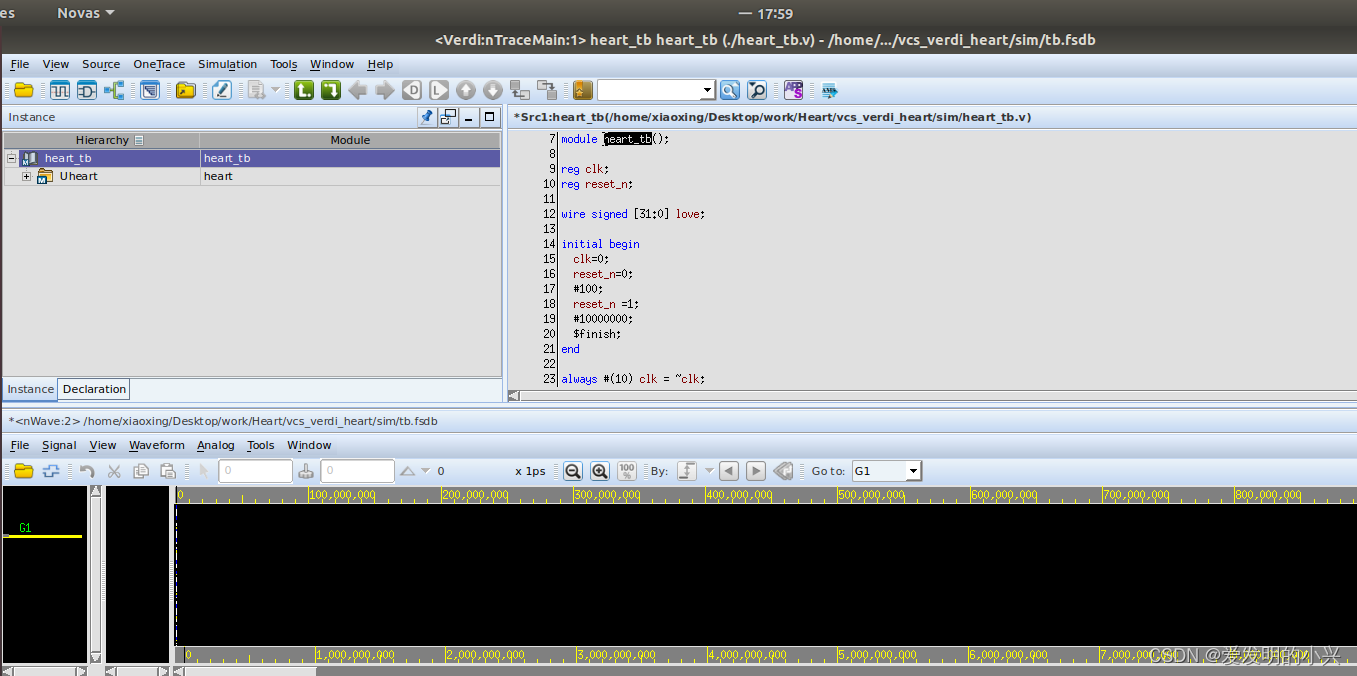
Task: Open the Analog menu in nWave
Action: pos(215,445)
